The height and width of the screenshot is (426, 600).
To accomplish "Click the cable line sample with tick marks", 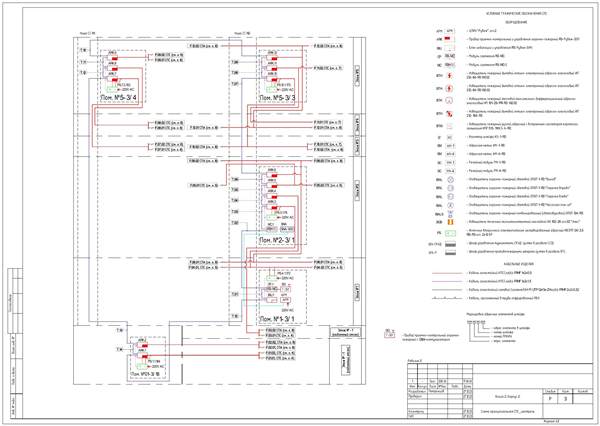I will [447, 298].
